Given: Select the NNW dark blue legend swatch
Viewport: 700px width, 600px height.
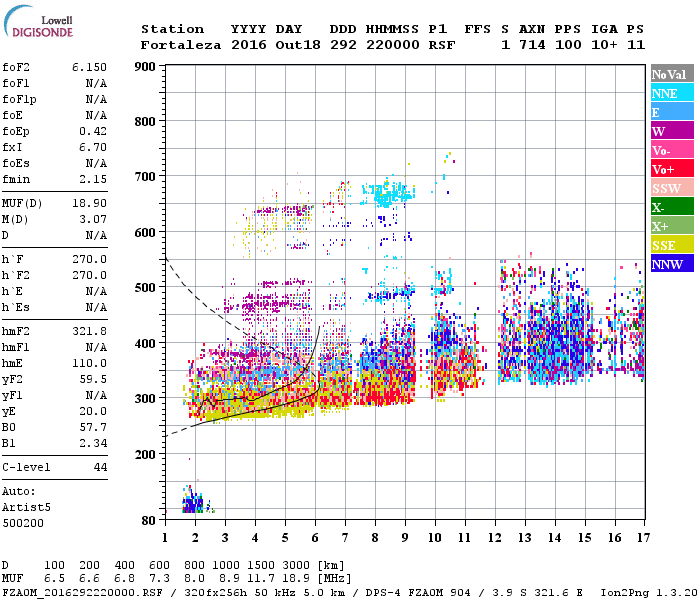Looking at the screenshot, I should point(672,263).
